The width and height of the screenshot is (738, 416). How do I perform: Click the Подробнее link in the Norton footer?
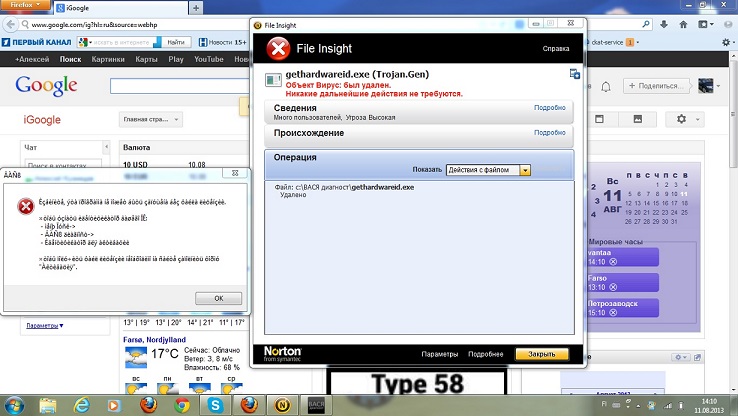486,354
